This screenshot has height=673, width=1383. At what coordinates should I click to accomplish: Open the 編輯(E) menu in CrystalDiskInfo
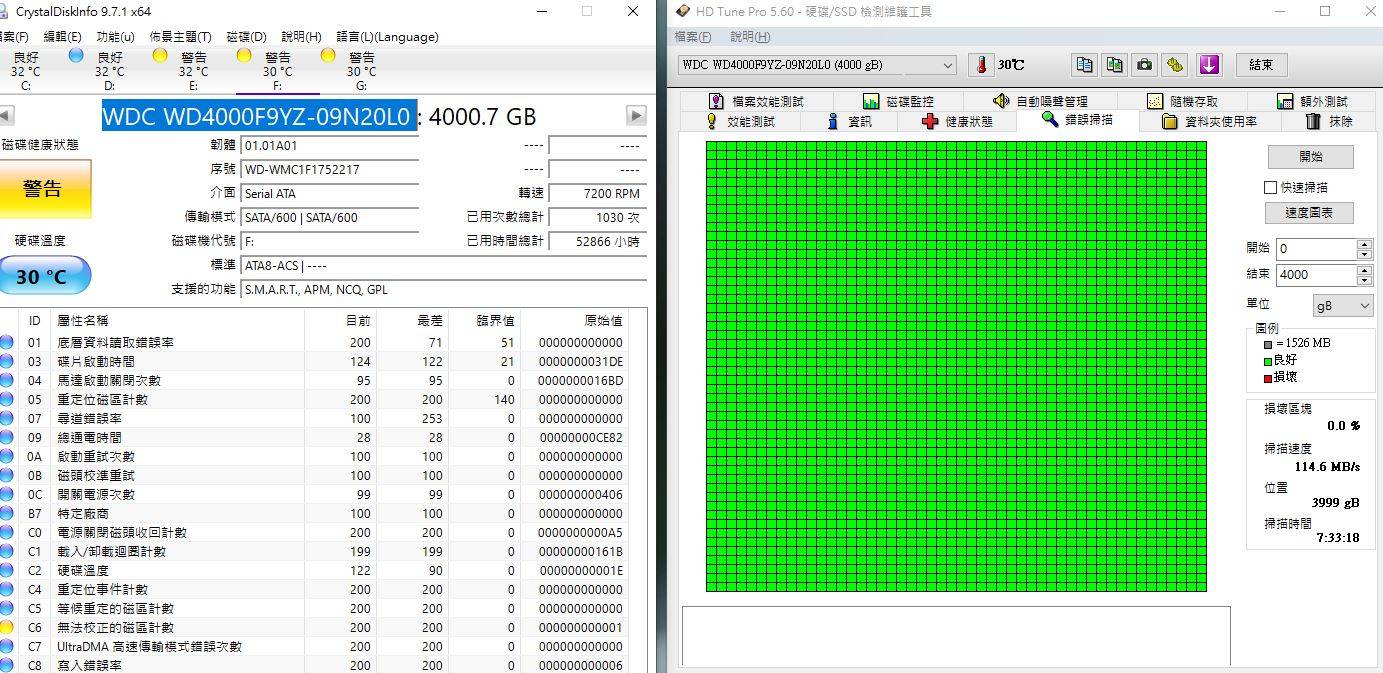pos(62,37)
